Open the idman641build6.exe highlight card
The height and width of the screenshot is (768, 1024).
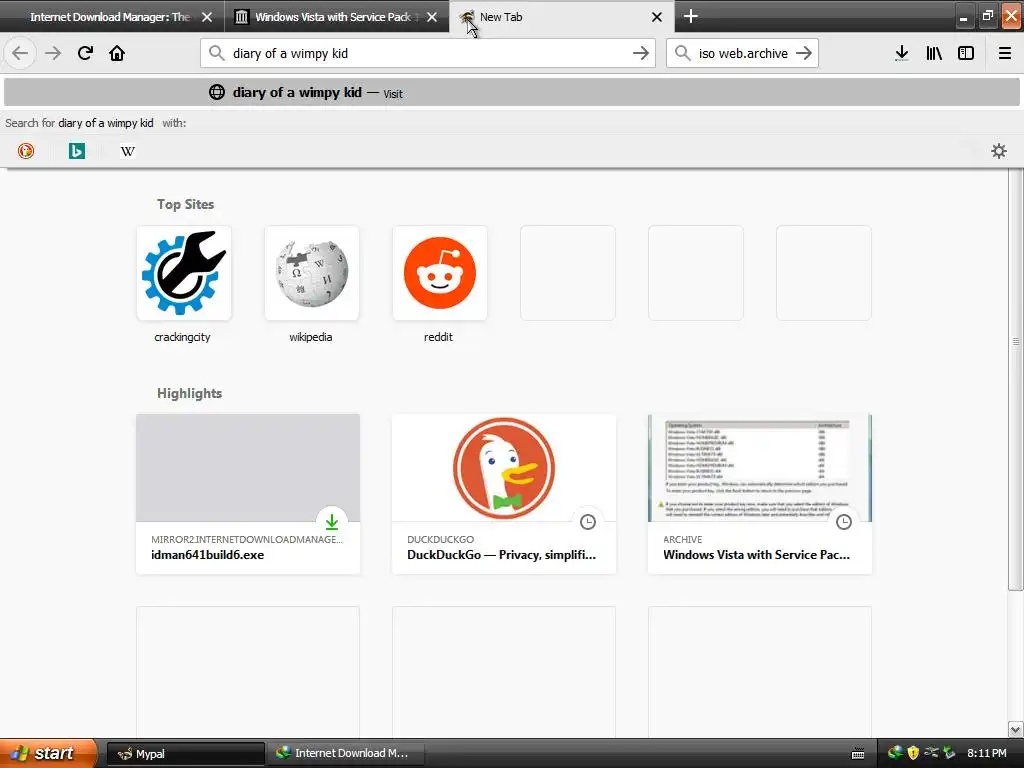pyautogui.click(x=248, y=494)
